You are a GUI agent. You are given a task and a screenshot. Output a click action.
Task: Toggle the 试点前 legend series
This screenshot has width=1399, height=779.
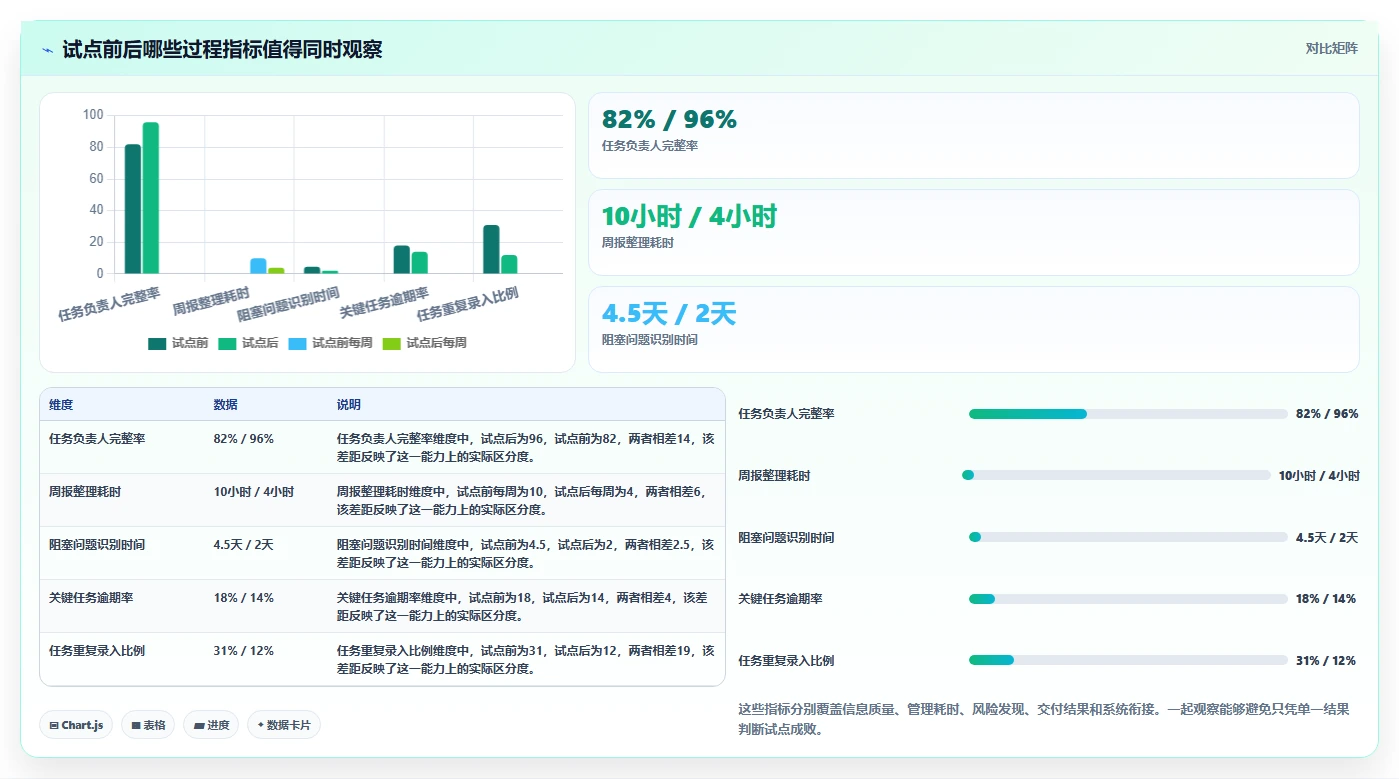(178, 343)
